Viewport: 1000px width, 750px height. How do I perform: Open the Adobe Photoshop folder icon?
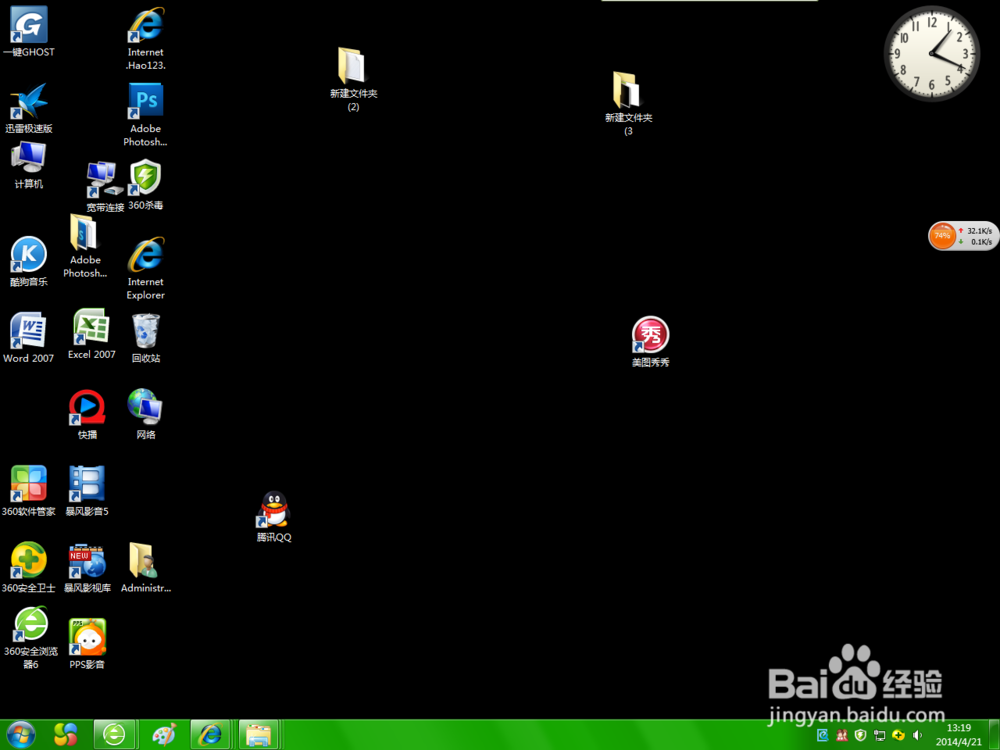tap(85, 246)
